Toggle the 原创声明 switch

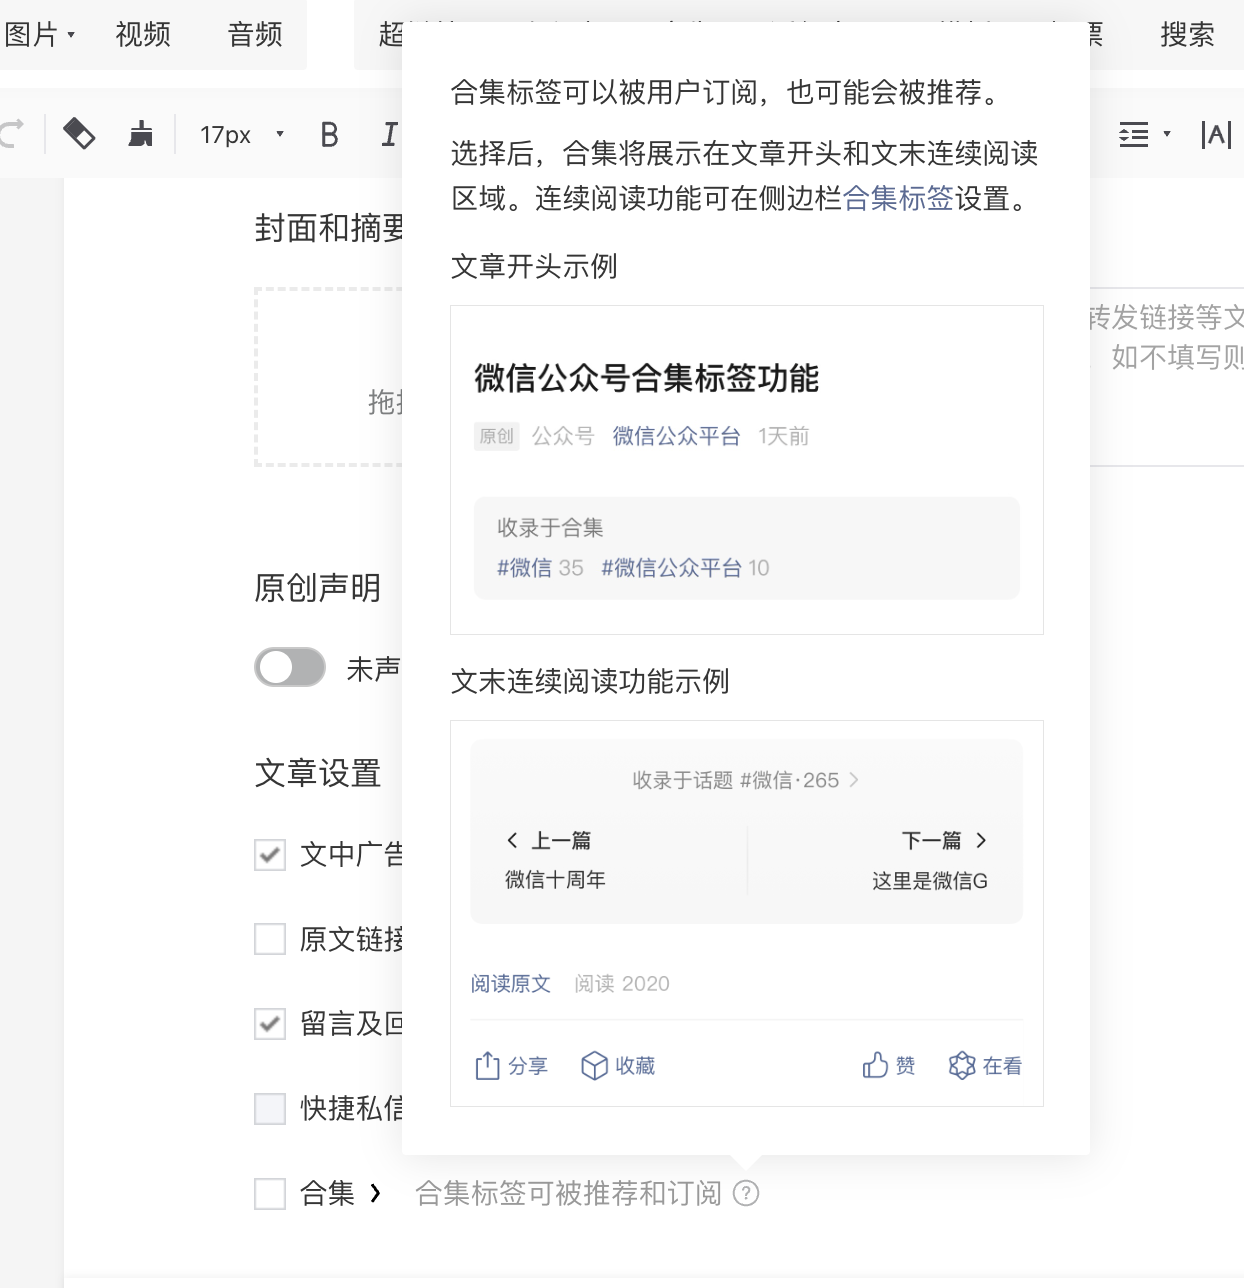(290, 667)
